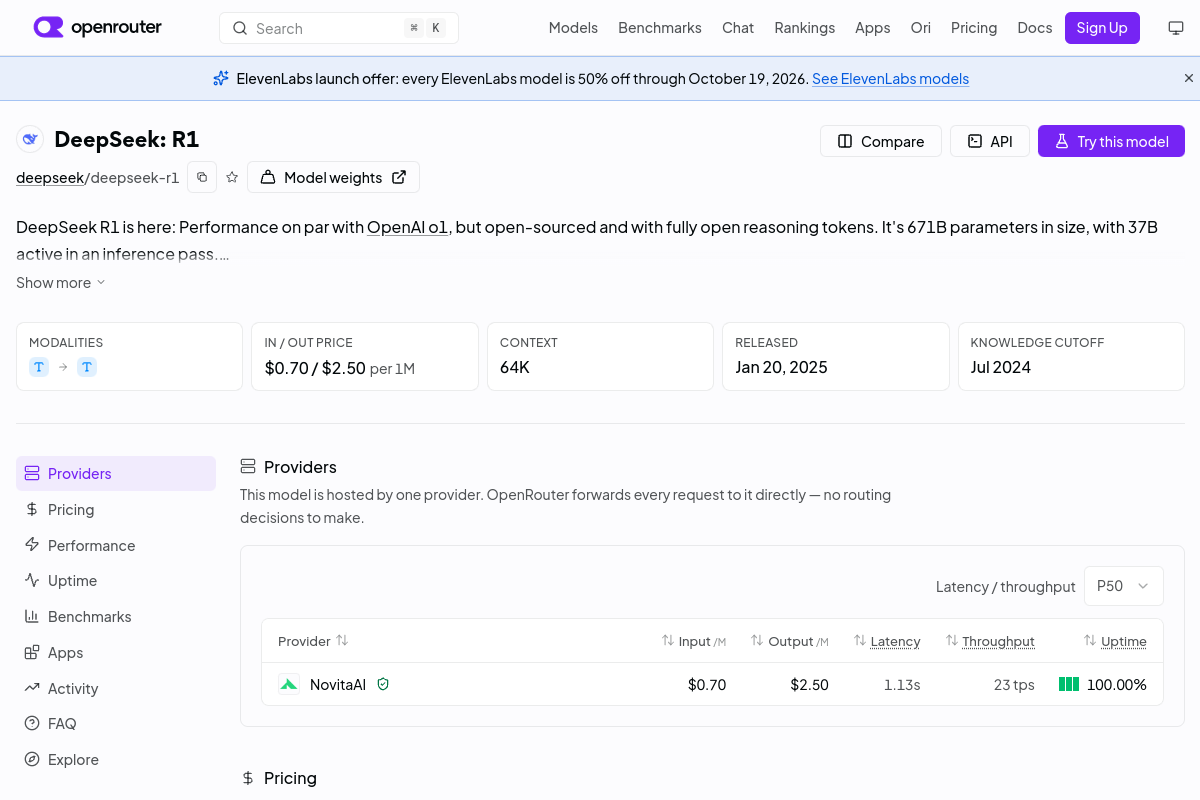Open the OpenAI o1 link
Image resolution: width=1200 pixels, height=800 pixels.
[407, 227]
